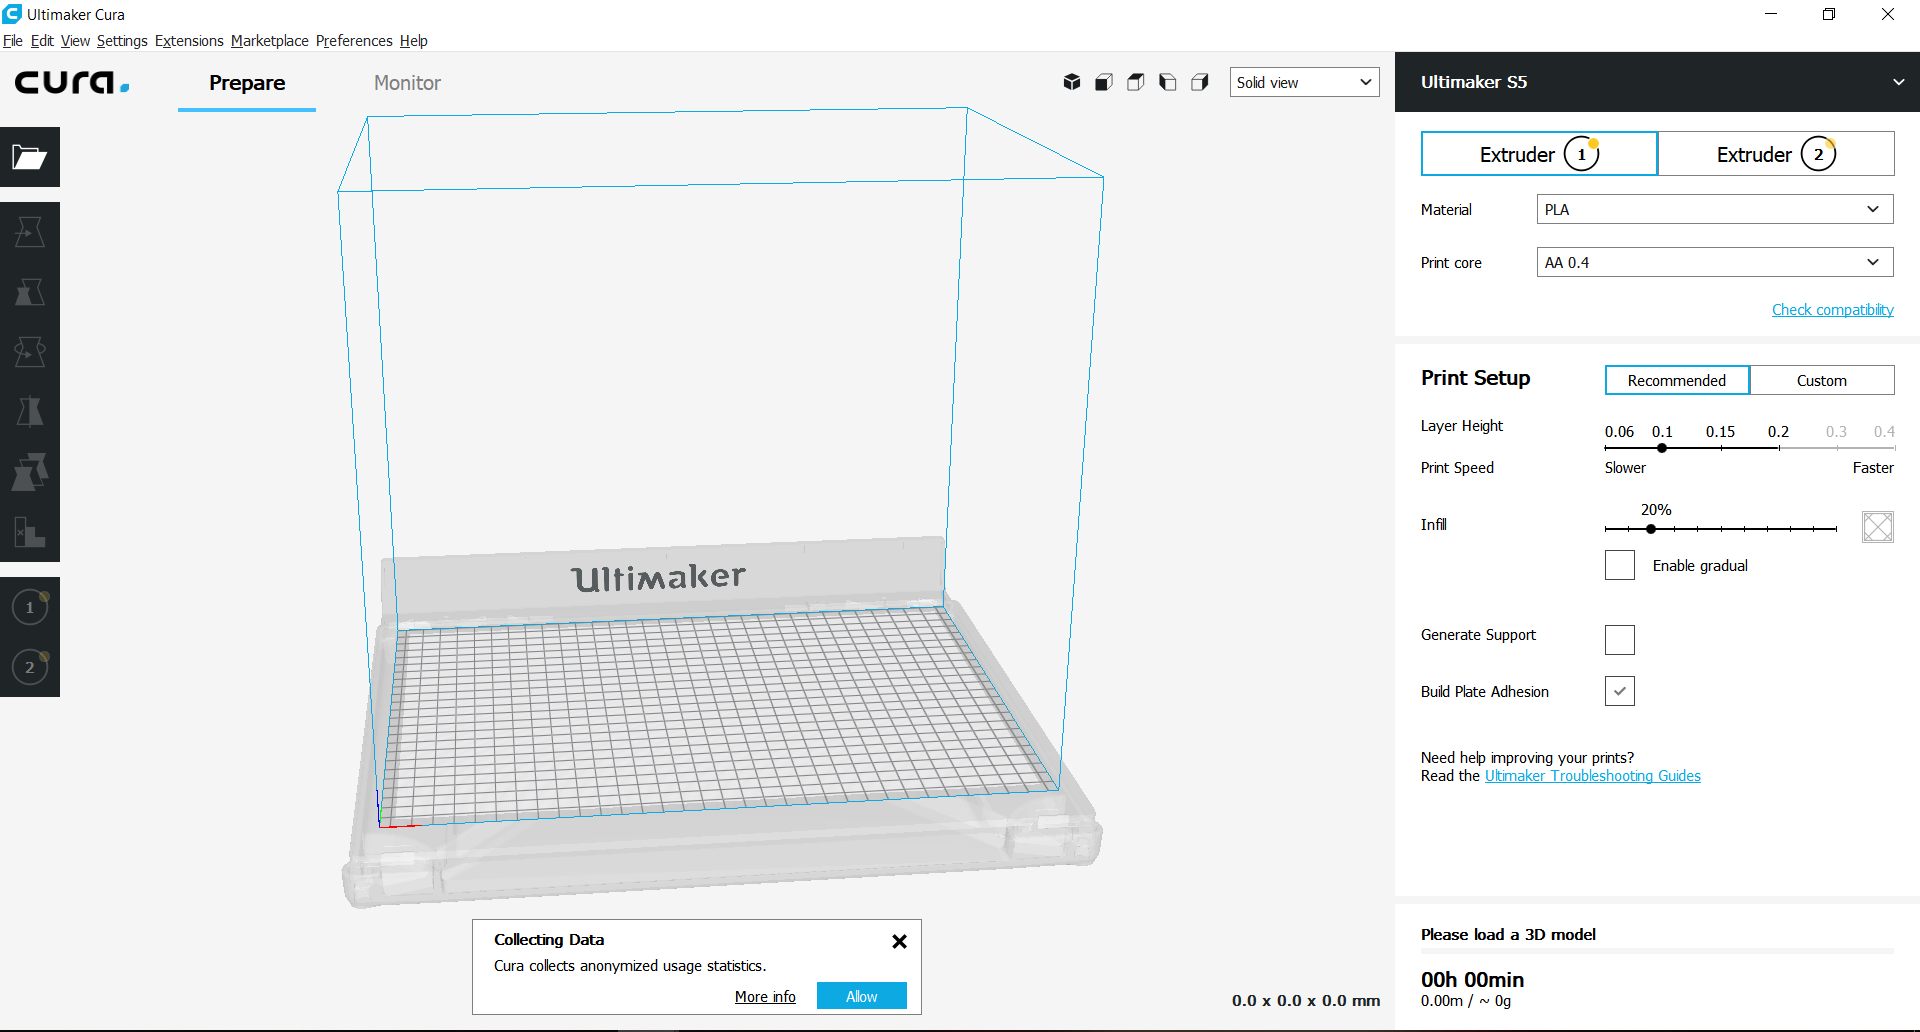
Task: Switch to the front view icon
Action: [1103, 82]
